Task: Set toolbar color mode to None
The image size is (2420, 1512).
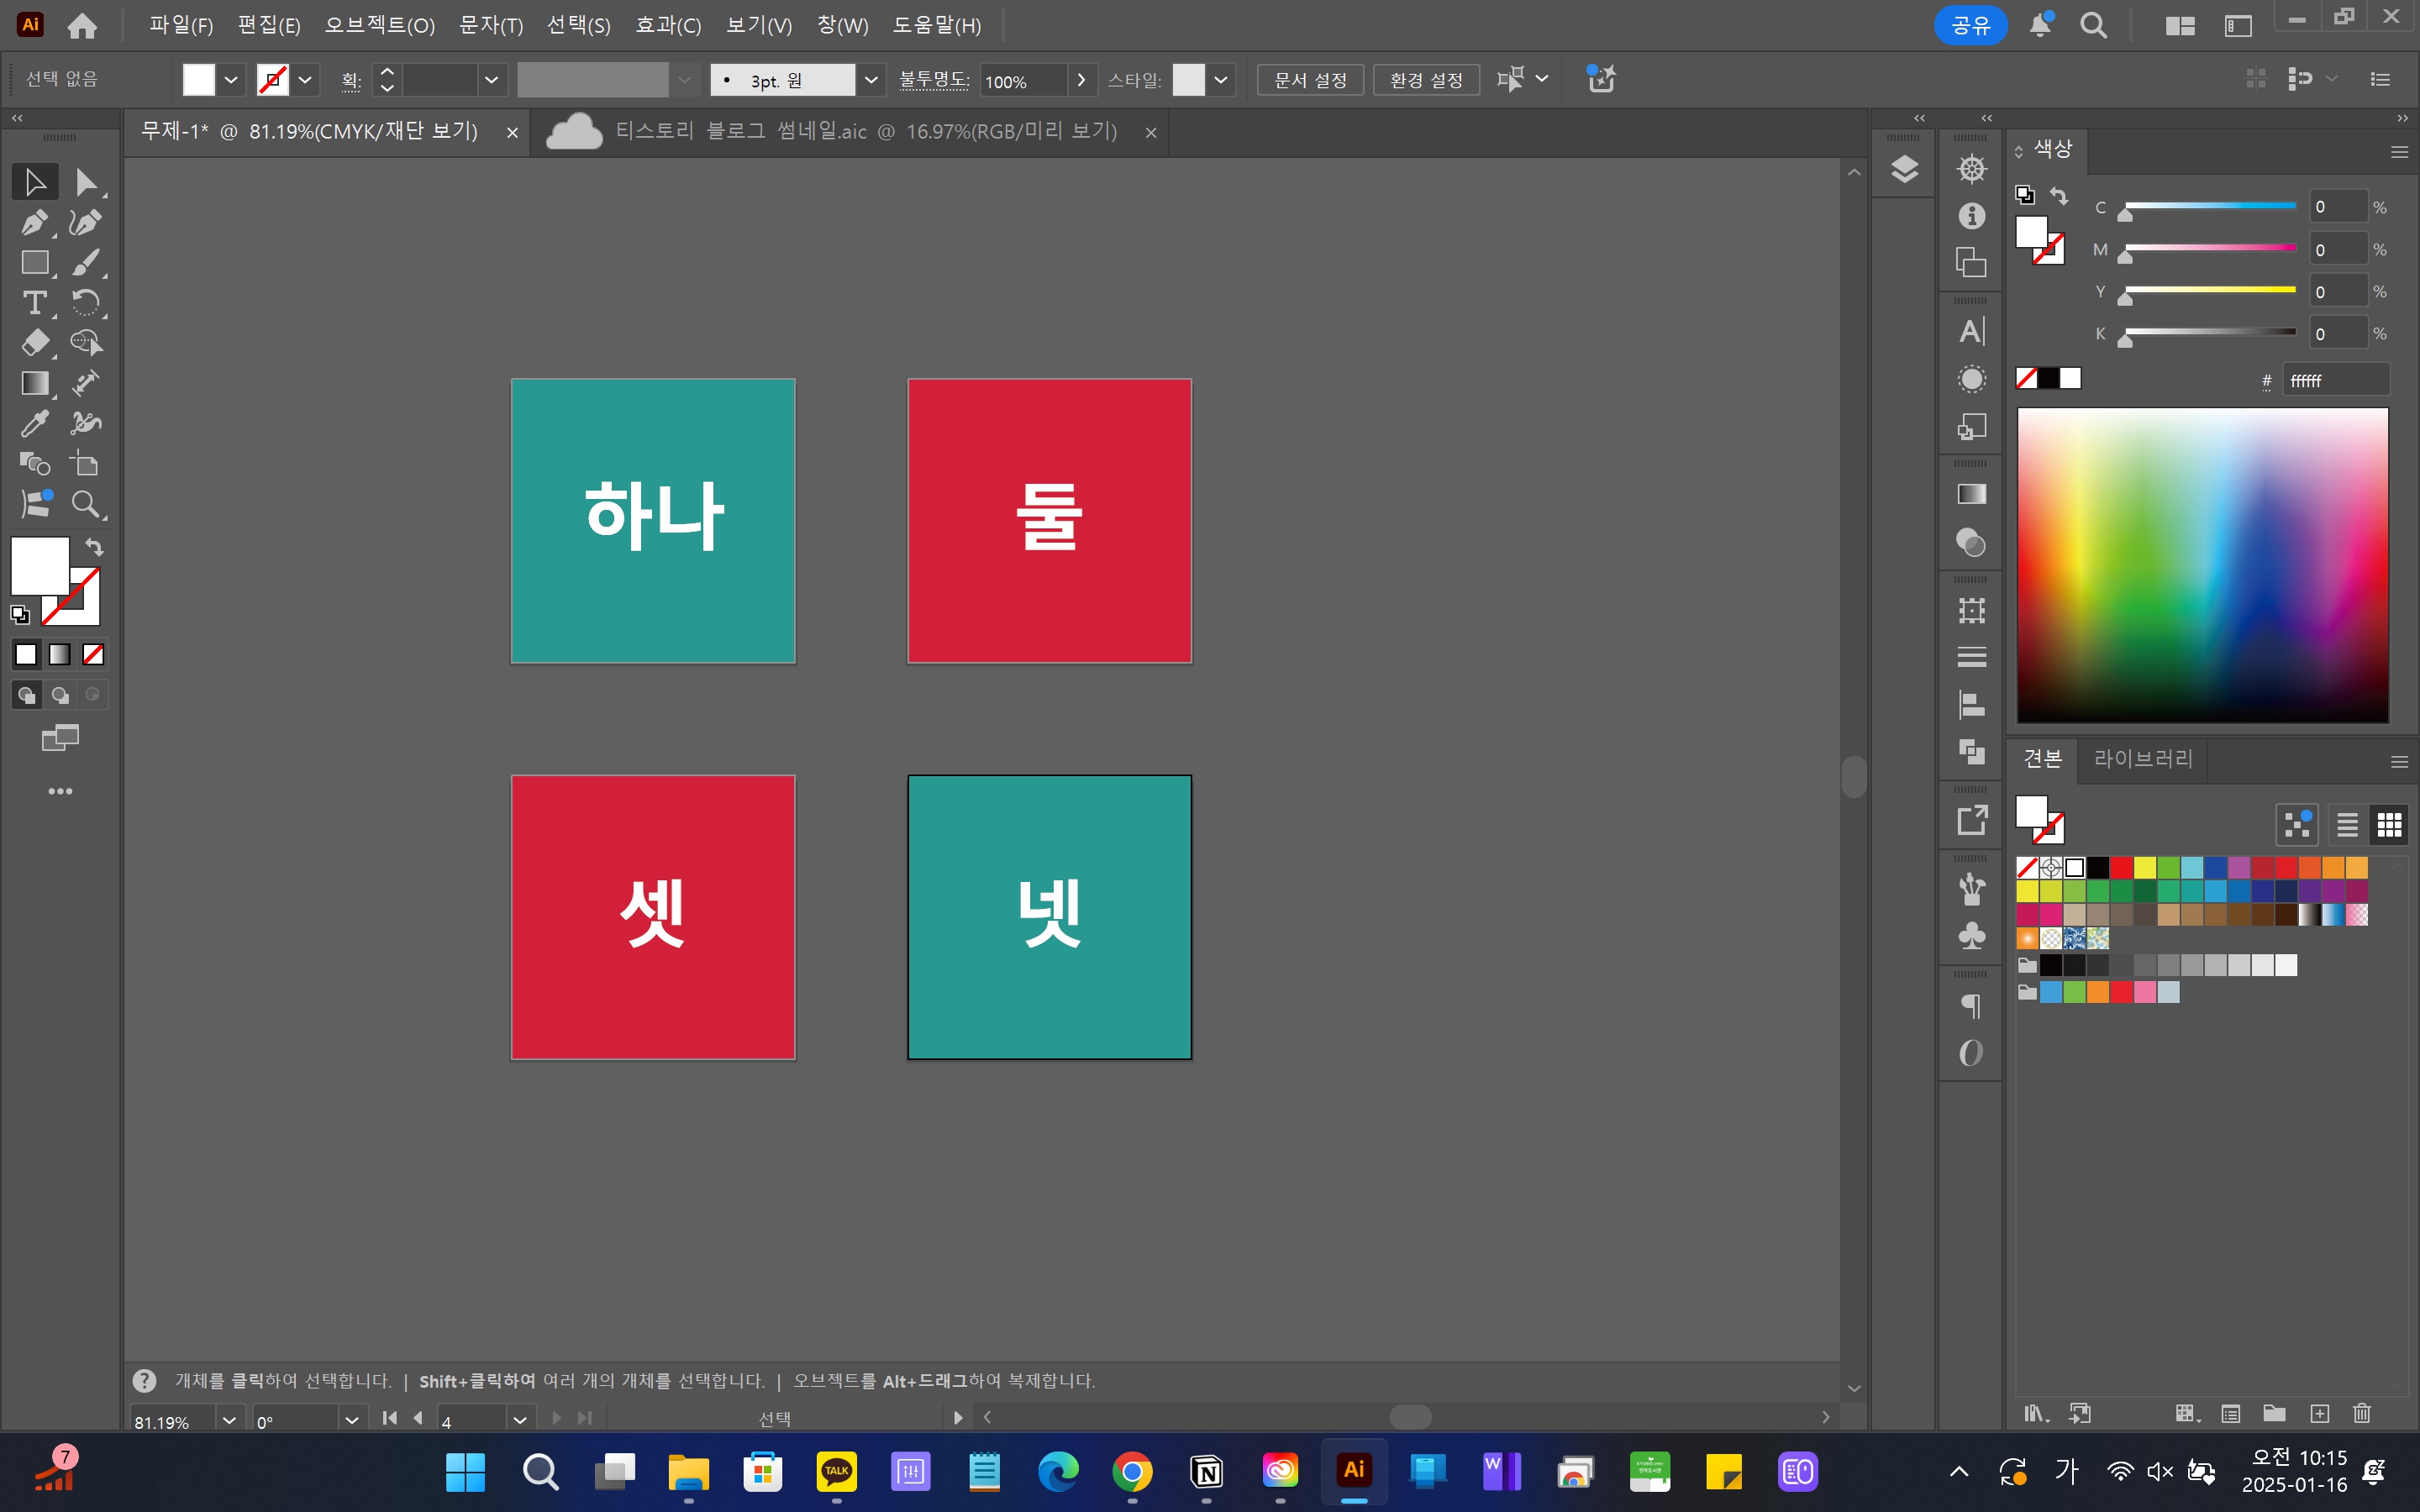Action: [93, 655]
